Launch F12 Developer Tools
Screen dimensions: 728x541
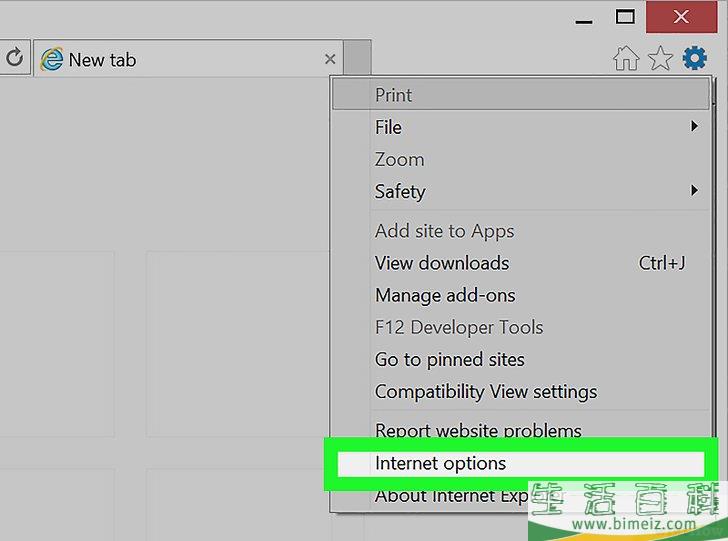(x=521, y=327)
